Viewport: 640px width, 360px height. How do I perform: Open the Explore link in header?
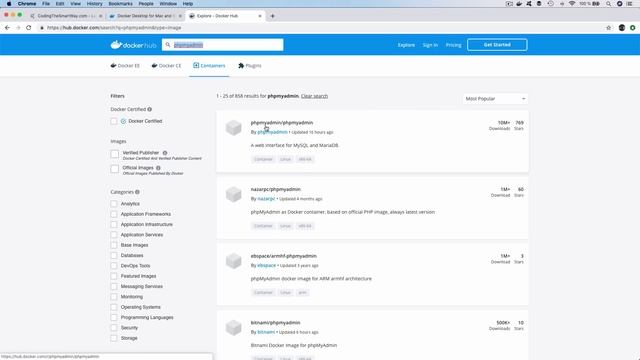(x=406, y=45)
